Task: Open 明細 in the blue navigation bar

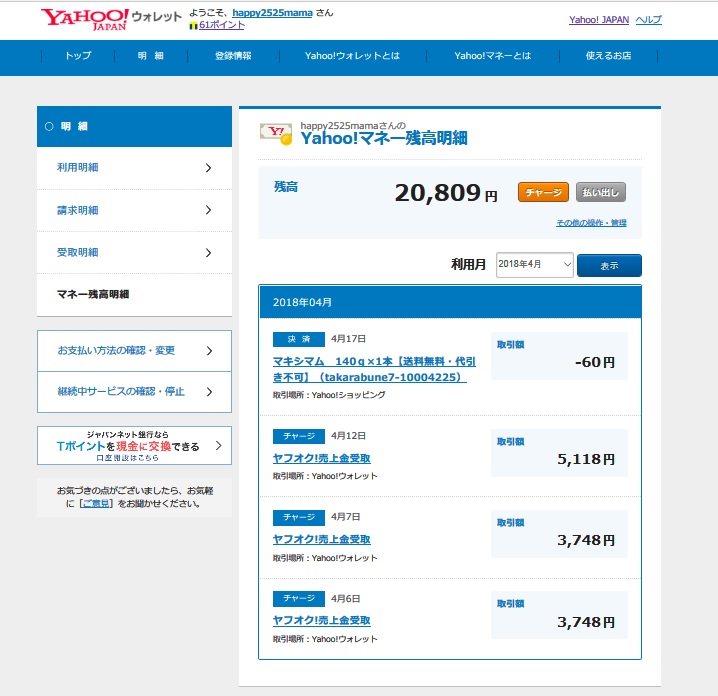Action: [x=151, y=56]
